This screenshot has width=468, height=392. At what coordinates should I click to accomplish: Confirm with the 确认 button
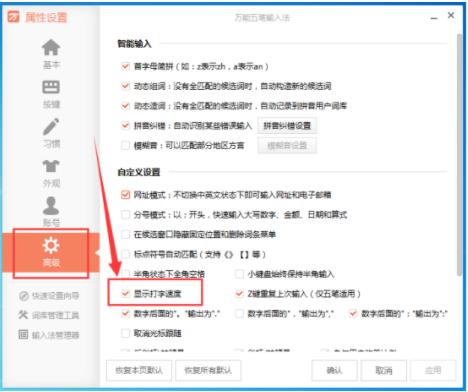coord(334,370)
